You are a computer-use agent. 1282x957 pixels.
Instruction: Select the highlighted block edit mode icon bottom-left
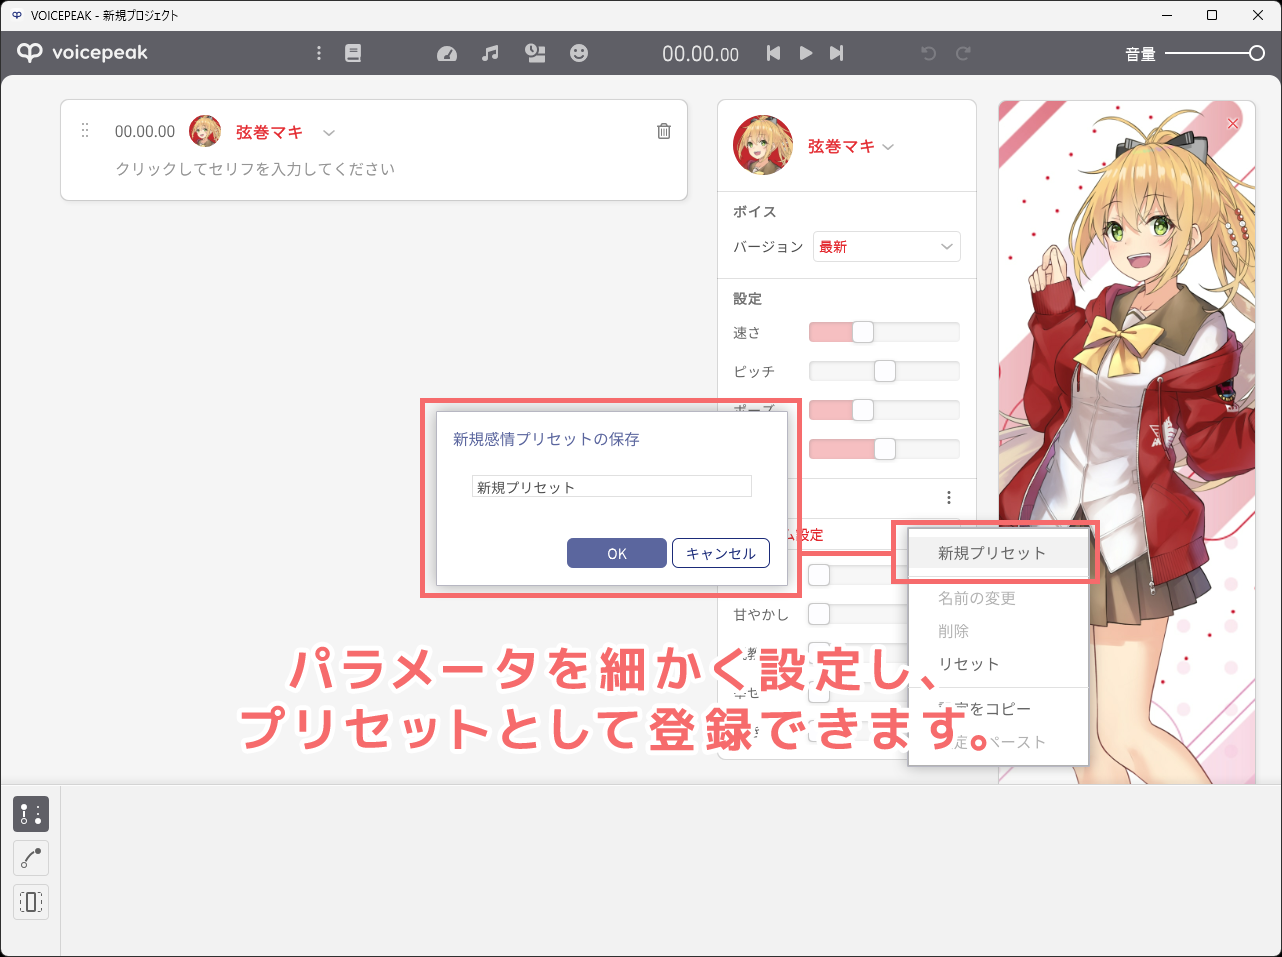31,814
